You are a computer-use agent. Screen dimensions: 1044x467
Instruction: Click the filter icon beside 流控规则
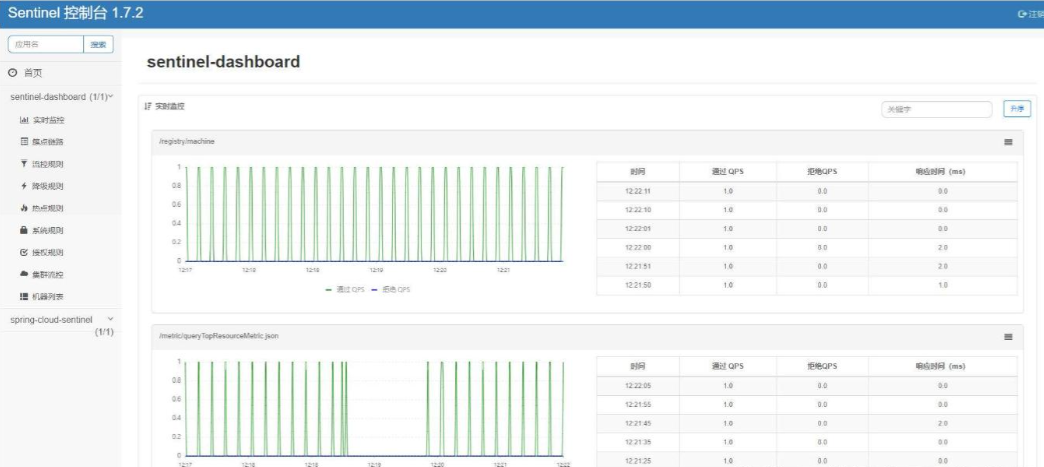[25, 164]
